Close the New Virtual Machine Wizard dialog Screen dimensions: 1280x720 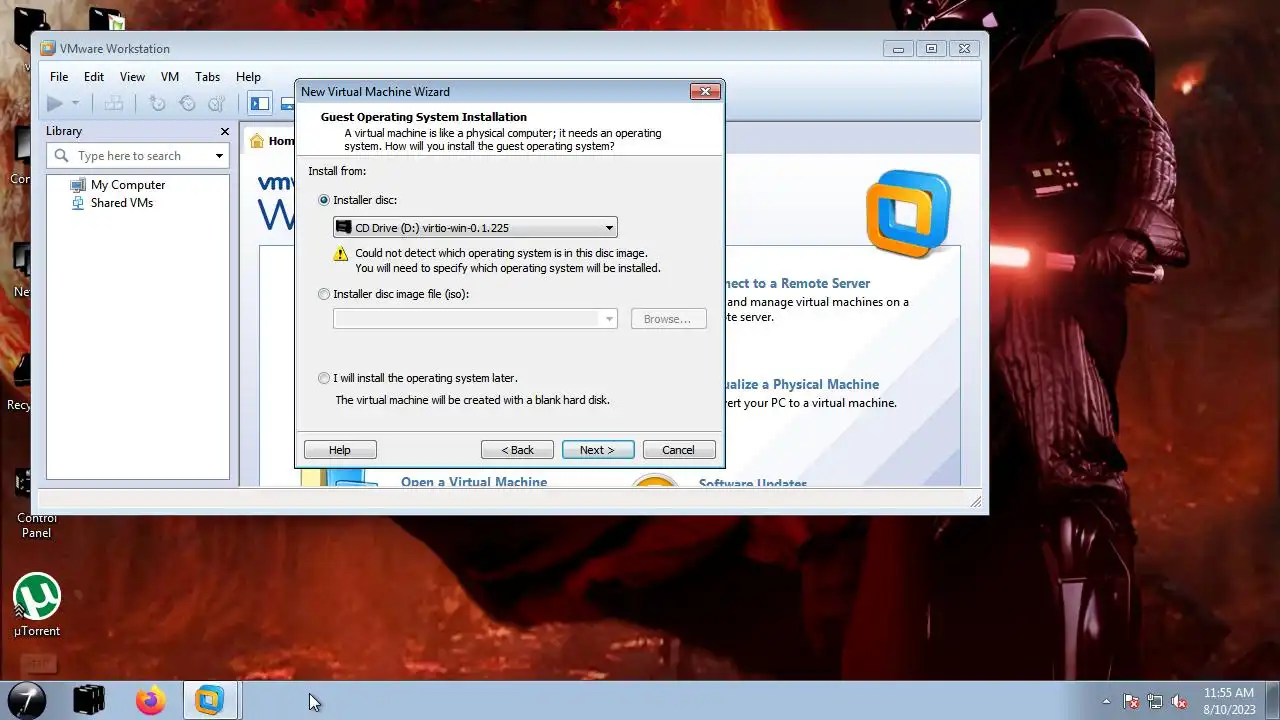pyautogui.click(x=705, y=91)
